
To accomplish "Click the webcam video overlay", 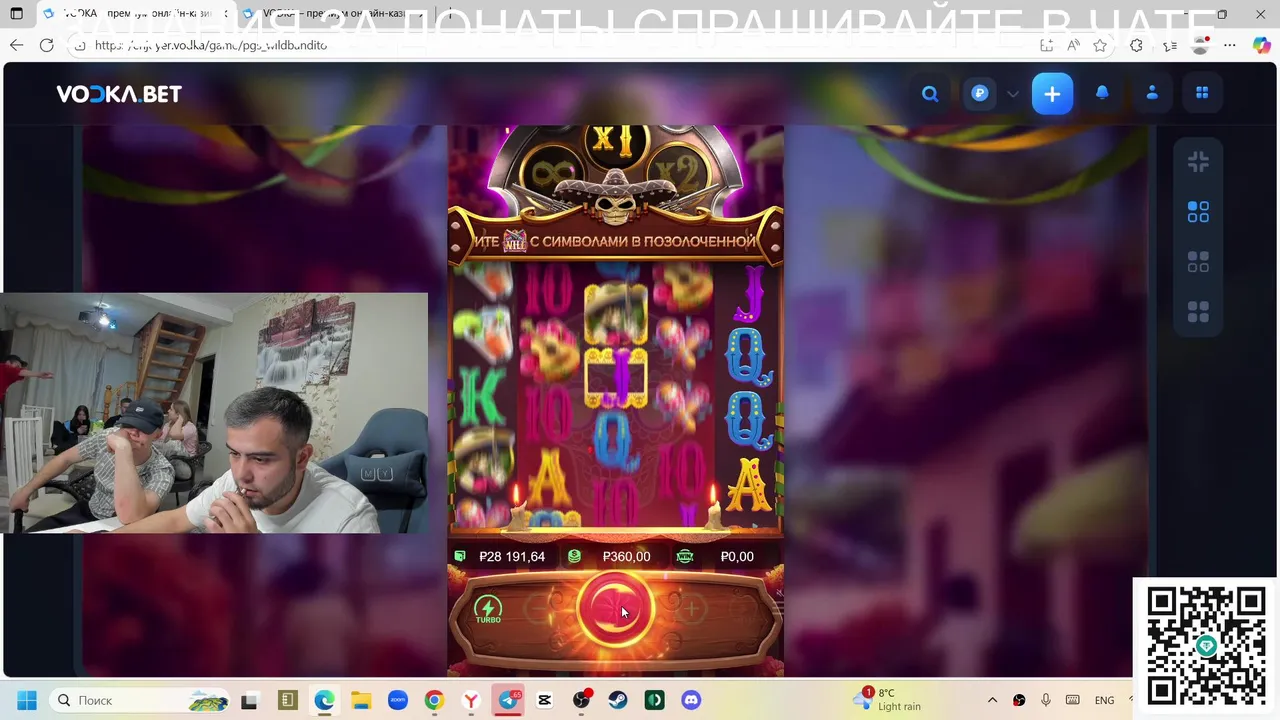I will pos(214,412).
